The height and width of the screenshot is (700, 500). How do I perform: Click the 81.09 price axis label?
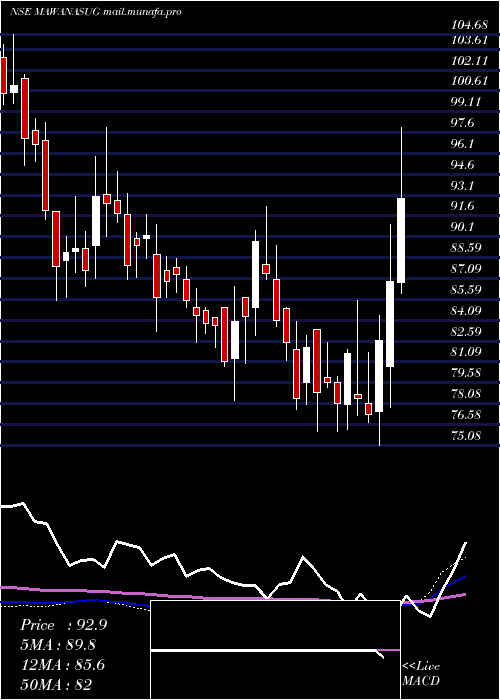pyautogui.click(x=467, y=352)
